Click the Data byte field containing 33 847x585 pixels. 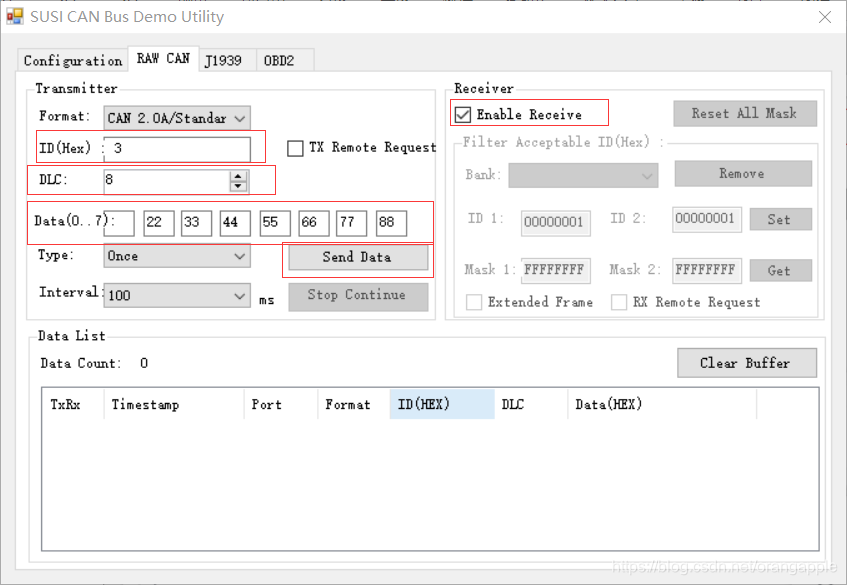pyautogui.click(x=196, y=223)
